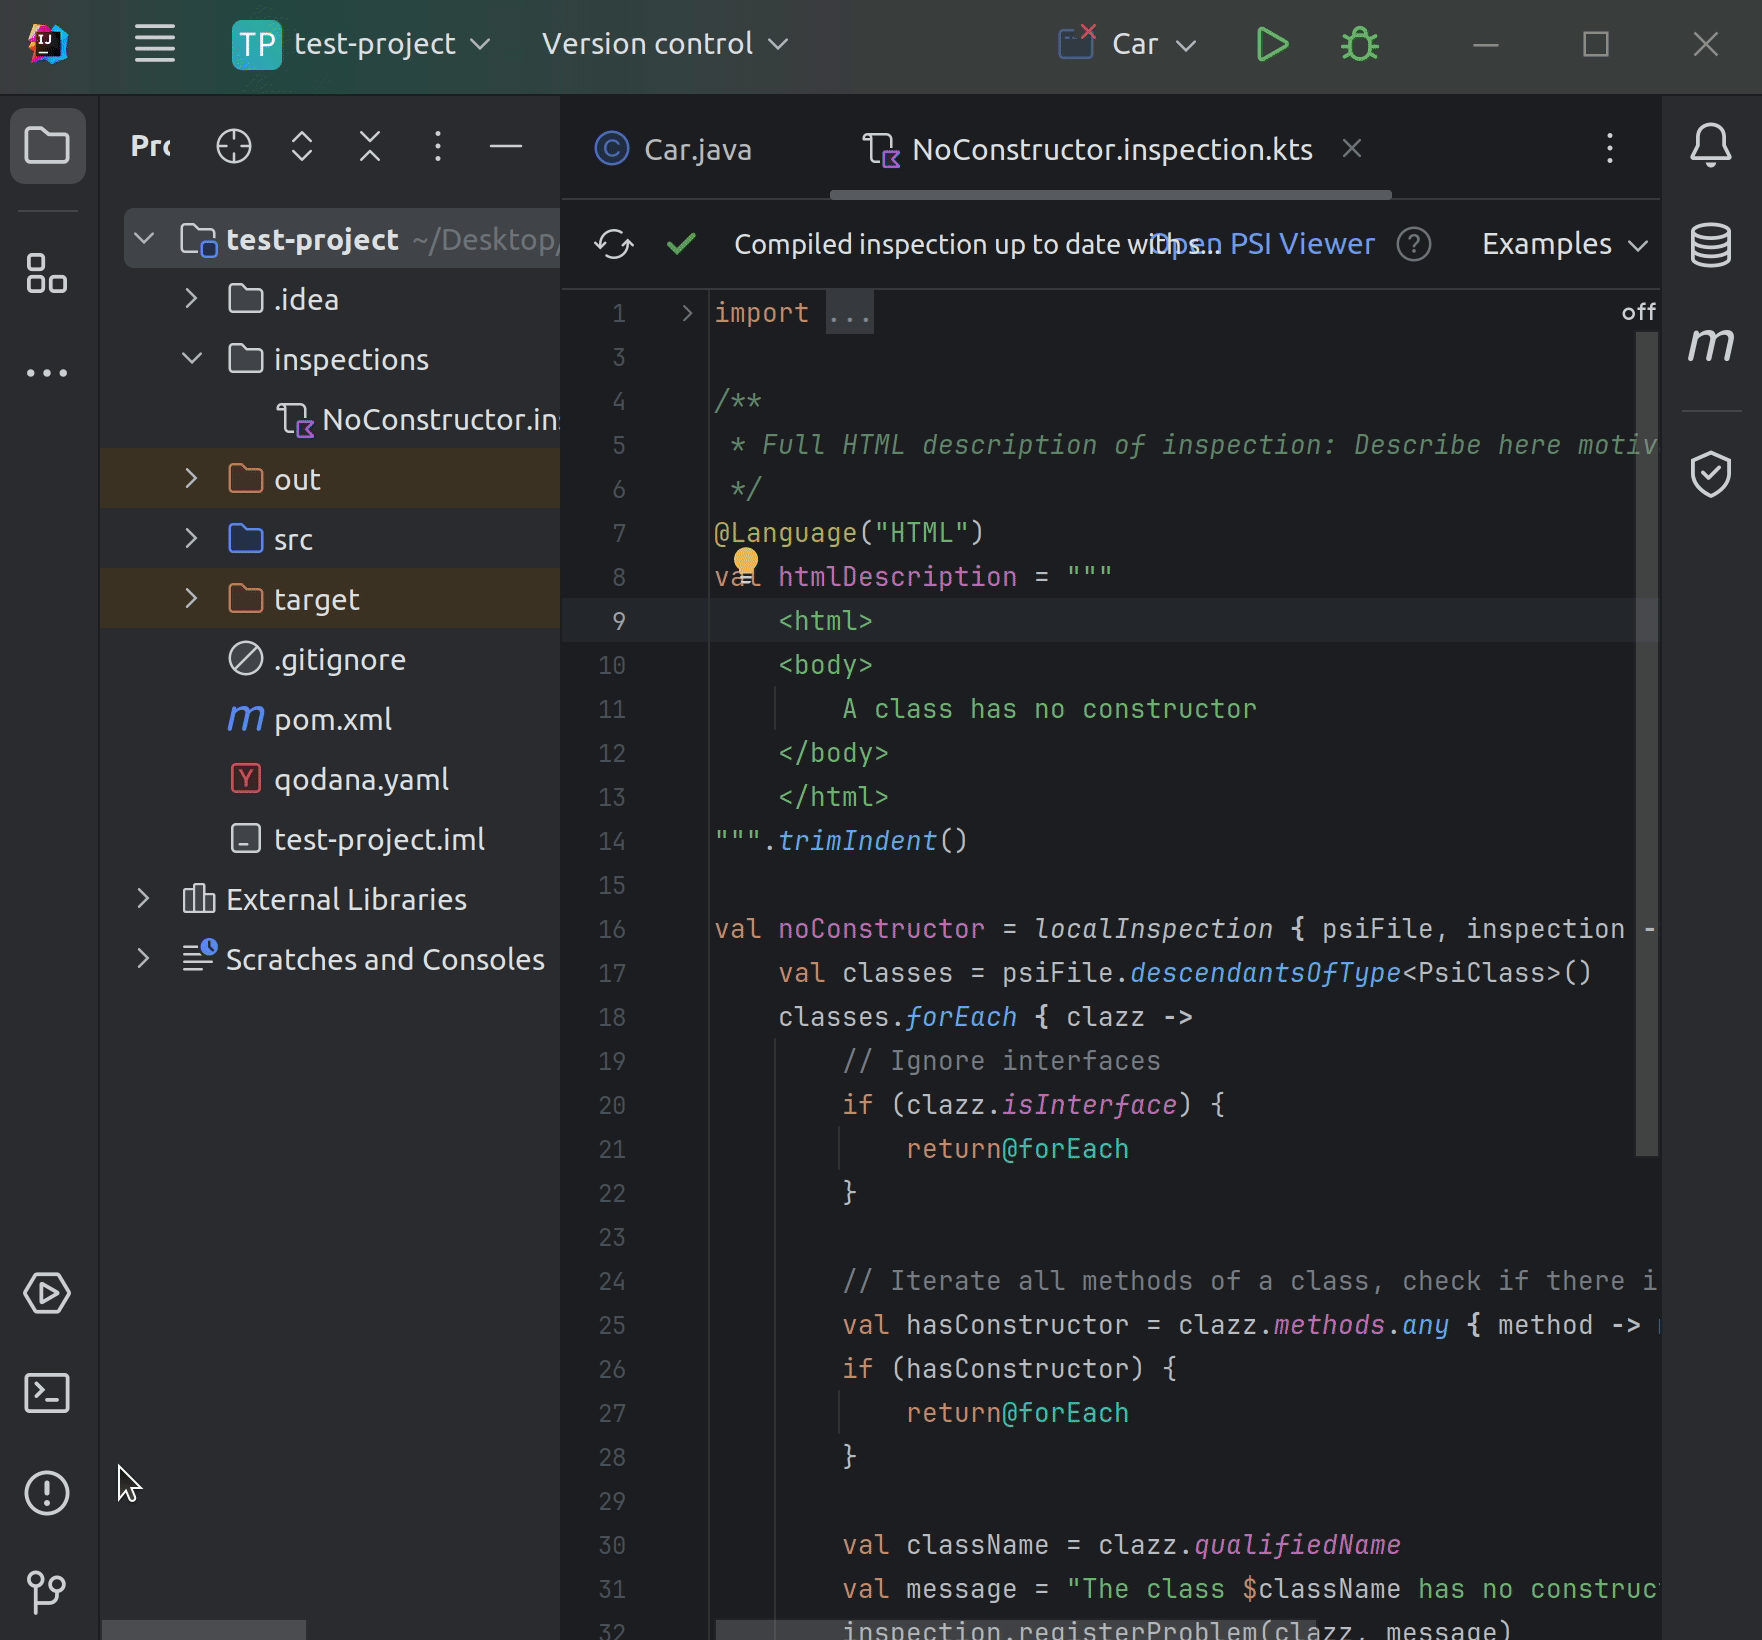Screen dimensions: 1762x1640
Task: Open the Services tool window
Action: [x=46, y=1293]
